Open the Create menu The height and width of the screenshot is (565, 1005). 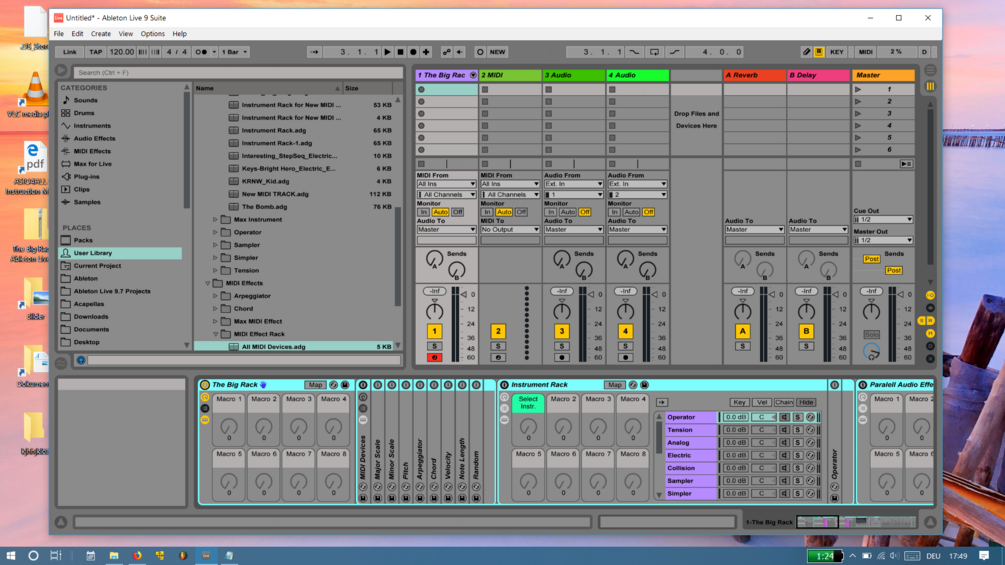point(101,33)
